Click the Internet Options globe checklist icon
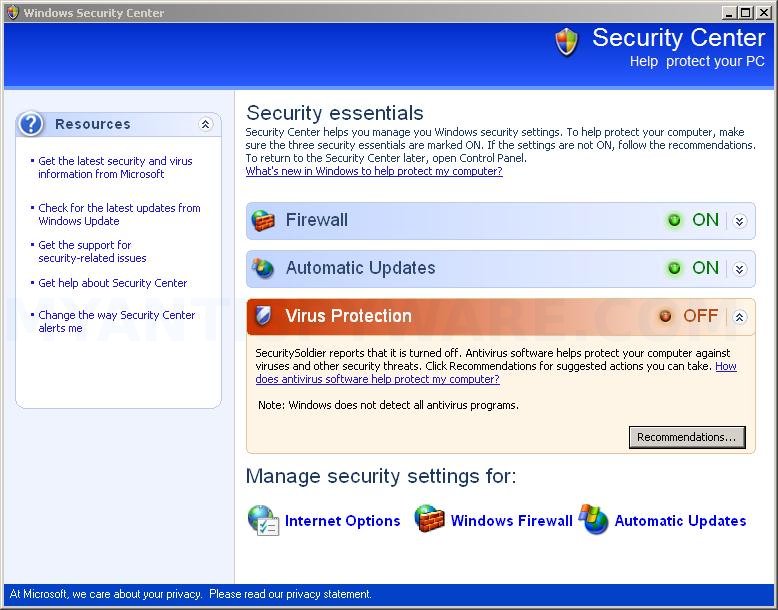Screen dimensions: 778x610 [x=263, y=521]
